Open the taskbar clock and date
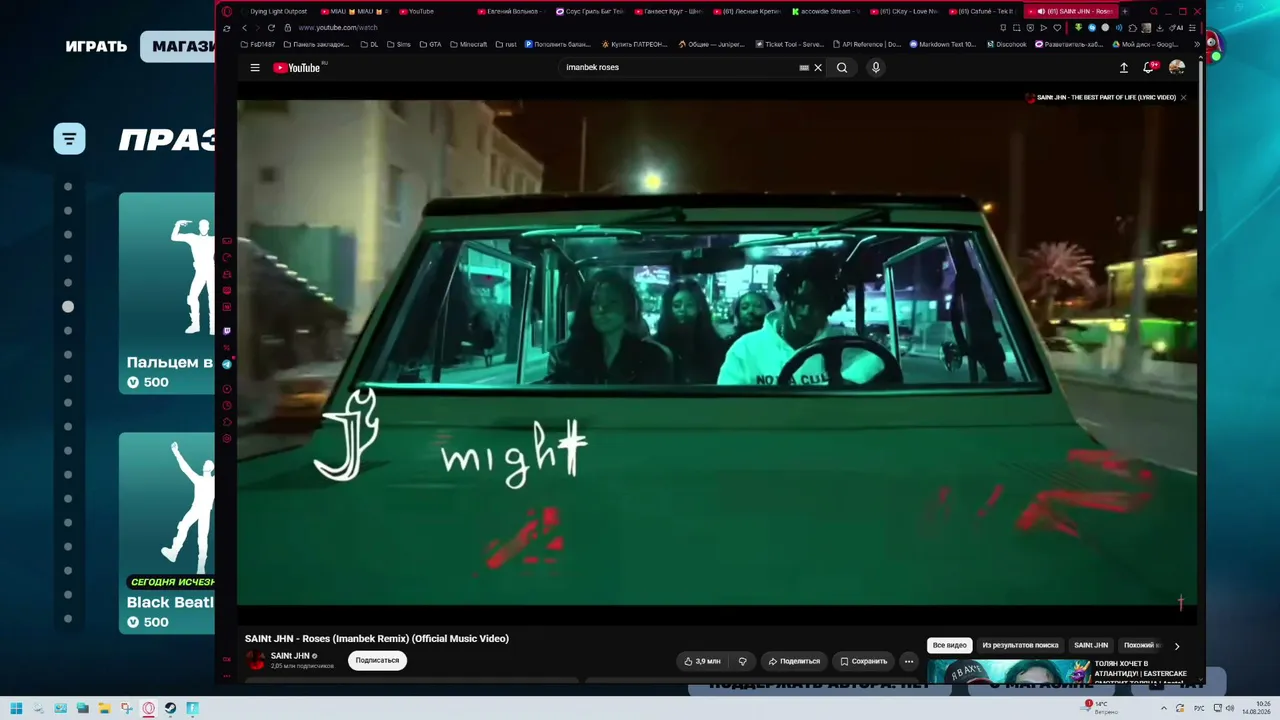This screenshot has width=1280, height=720. 1257,708
